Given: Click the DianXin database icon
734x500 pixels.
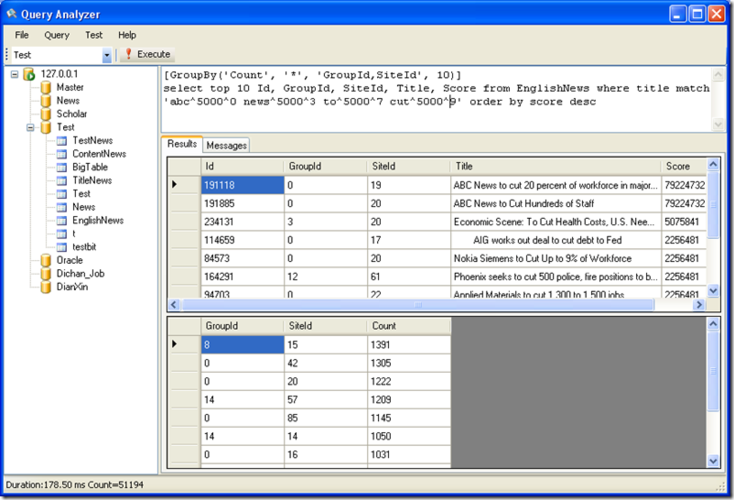Looking at the screenshot, I should coord(46,287).
